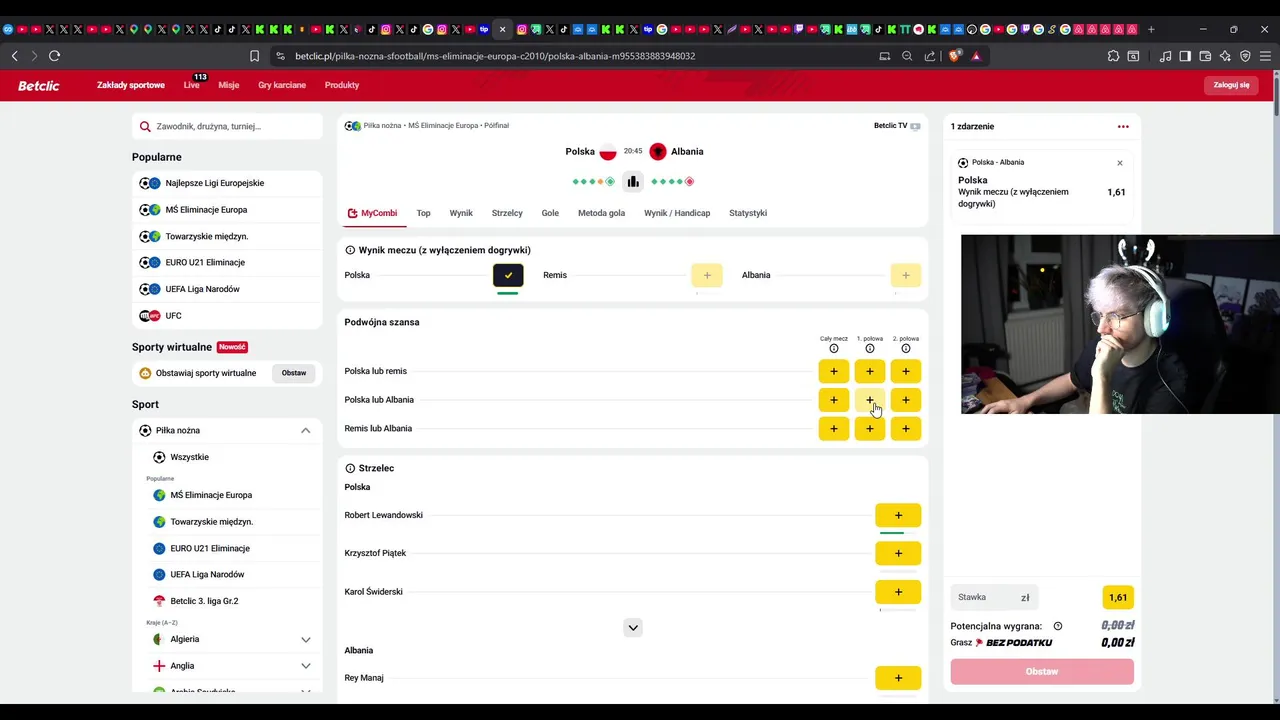
Task: Toggle the browser sidebar panel icon
Action: pyautogui.click(x=1185, y=56)
